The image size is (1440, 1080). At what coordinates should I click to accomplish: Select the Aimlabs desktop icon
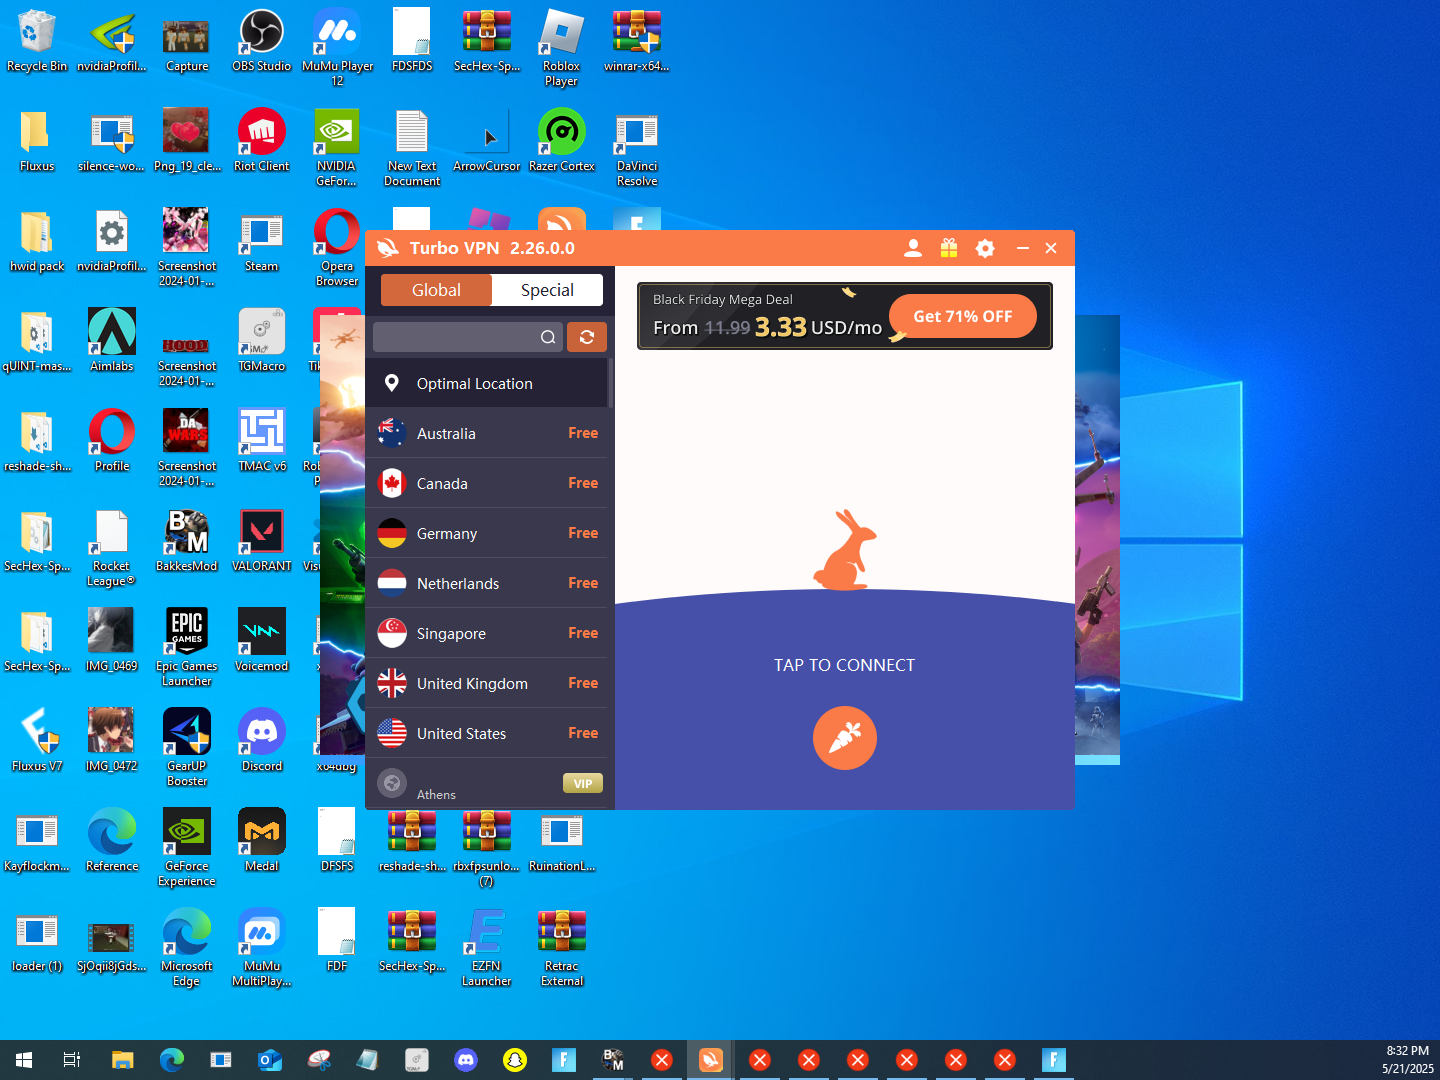pos(112,341)
